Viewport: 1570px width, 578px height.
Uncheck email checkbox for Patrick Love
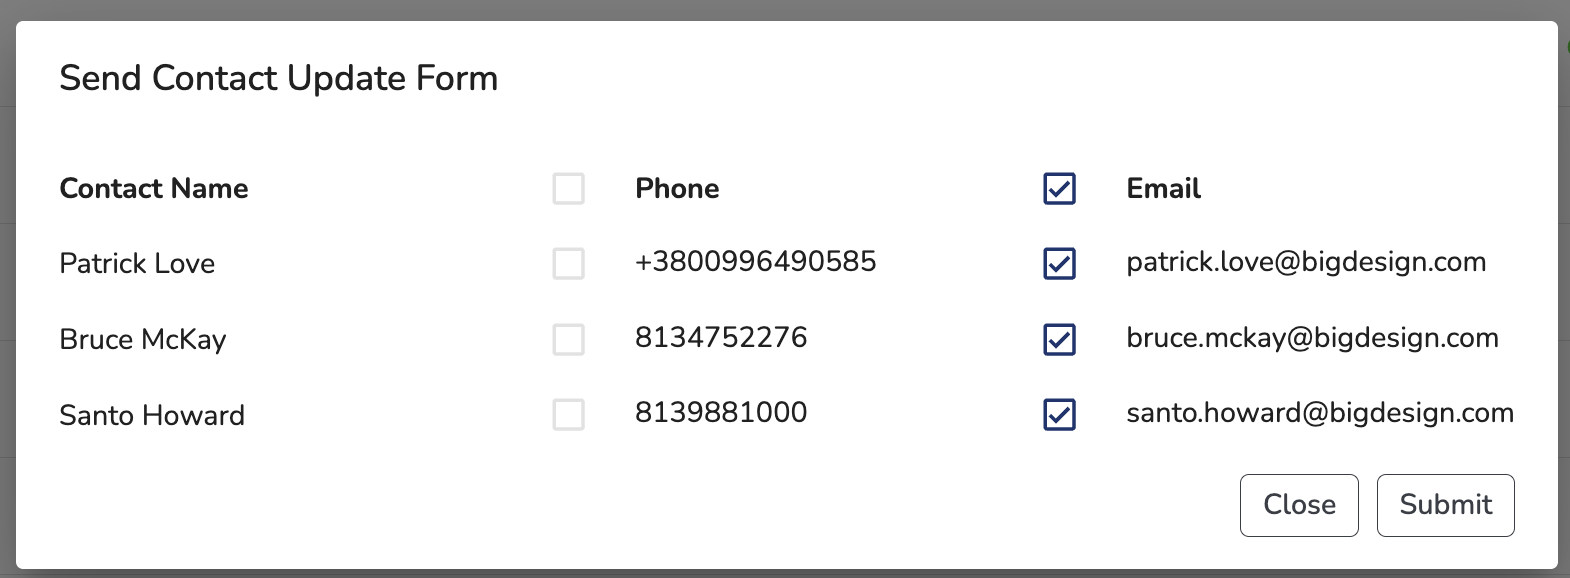1059,264
